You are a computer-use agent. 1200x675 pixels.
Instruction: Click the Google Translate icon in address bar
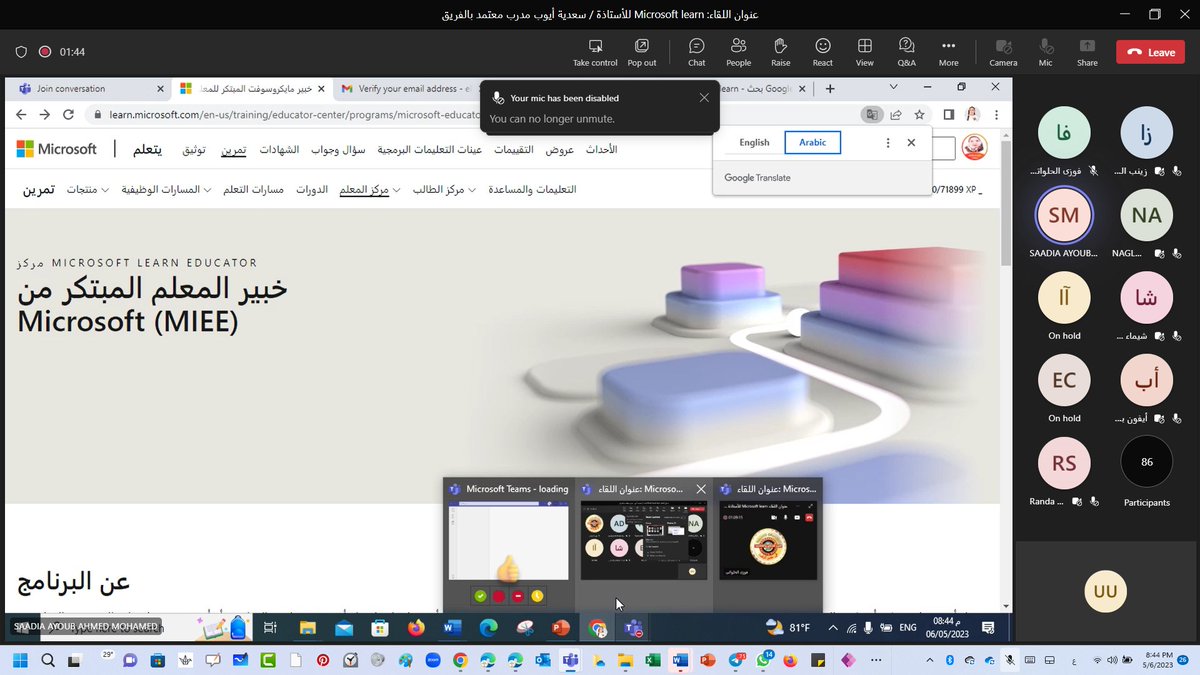pyautogui.click(x=873, y=115)
